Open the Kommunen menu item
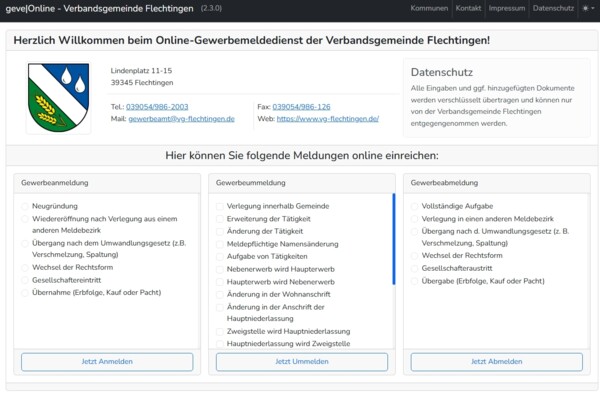The image size is (600, 400). [429, 8]
